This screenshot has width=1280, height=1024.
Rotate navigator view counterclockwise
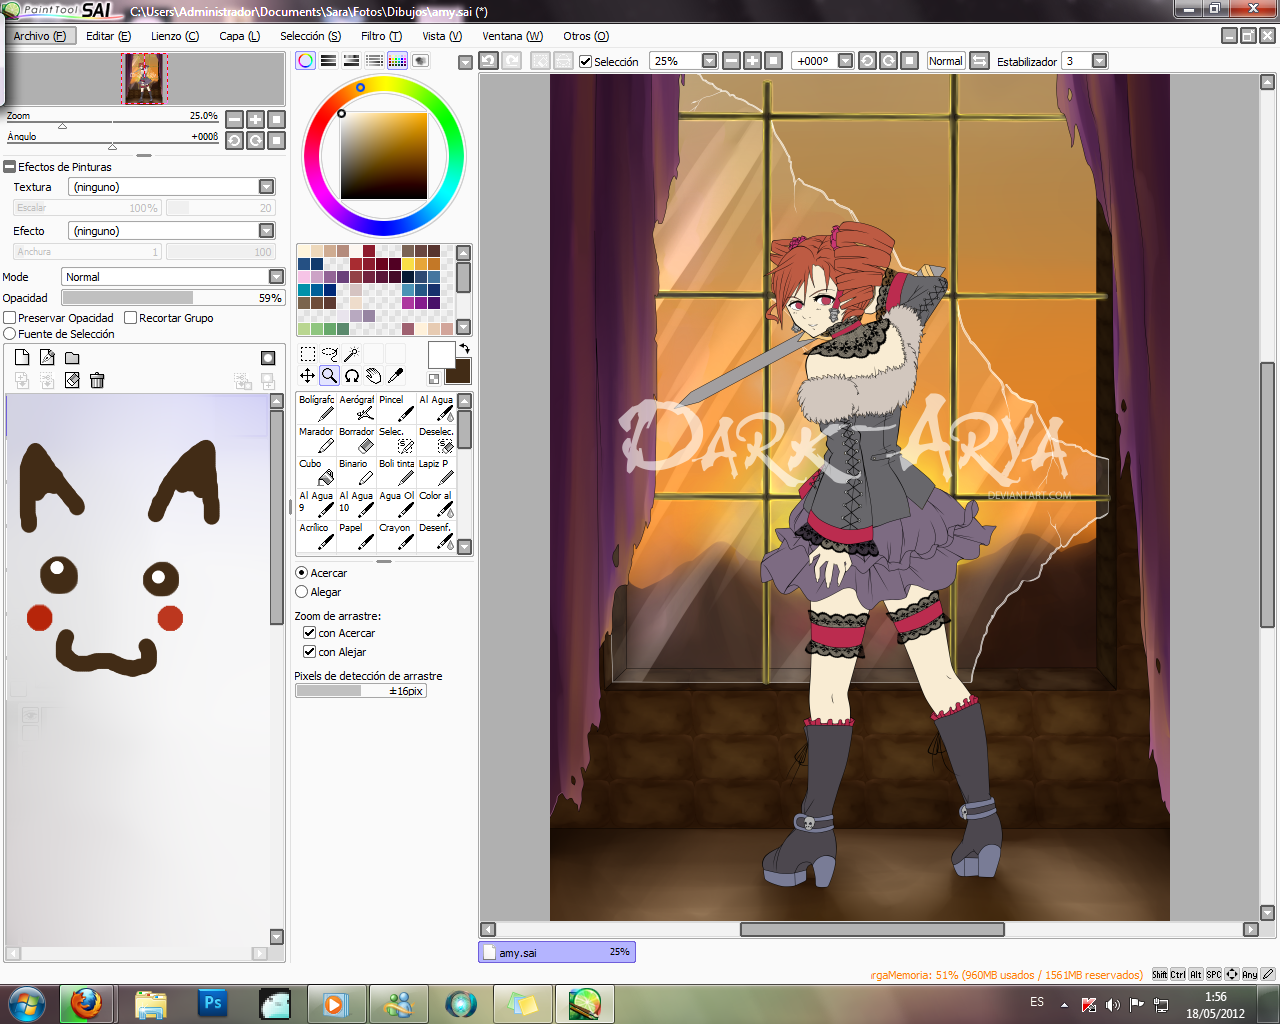pos(234,140)
